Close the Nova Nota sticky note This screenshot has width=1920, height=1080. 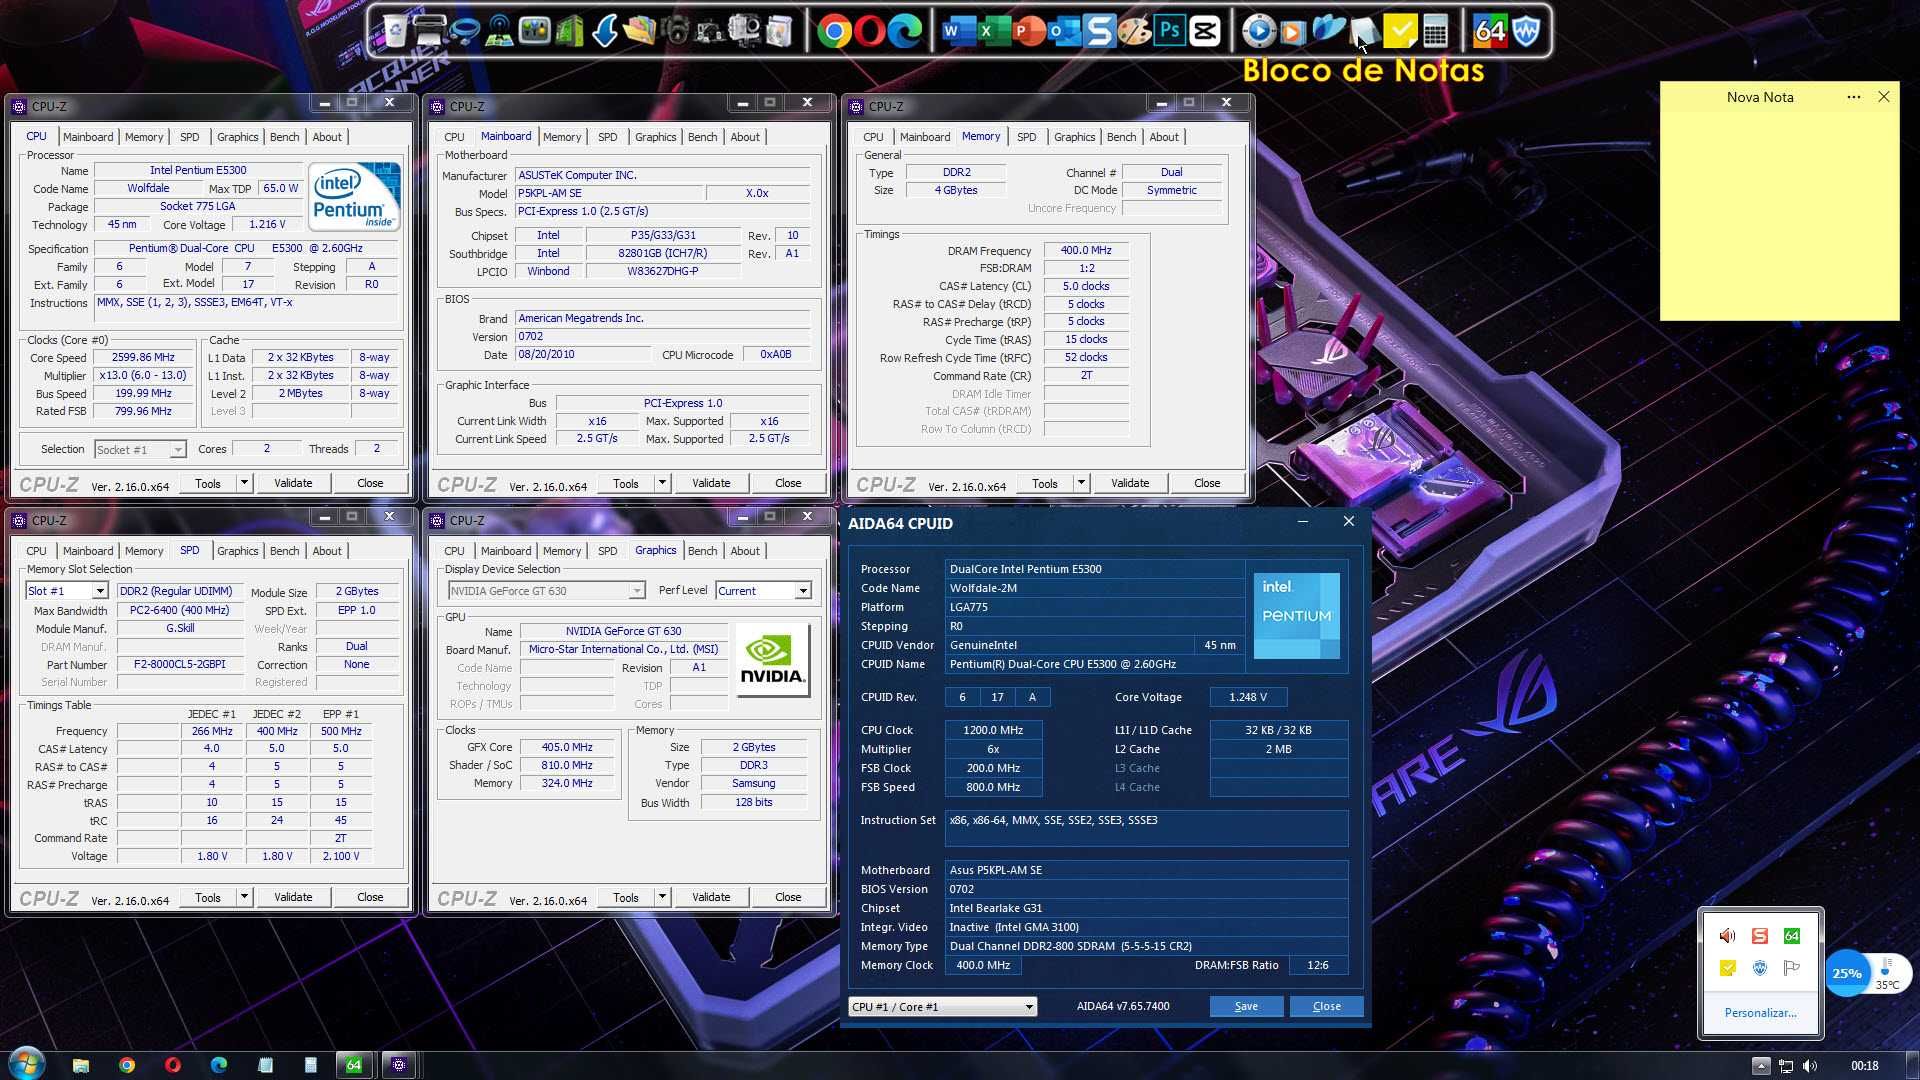(1884, 97)
